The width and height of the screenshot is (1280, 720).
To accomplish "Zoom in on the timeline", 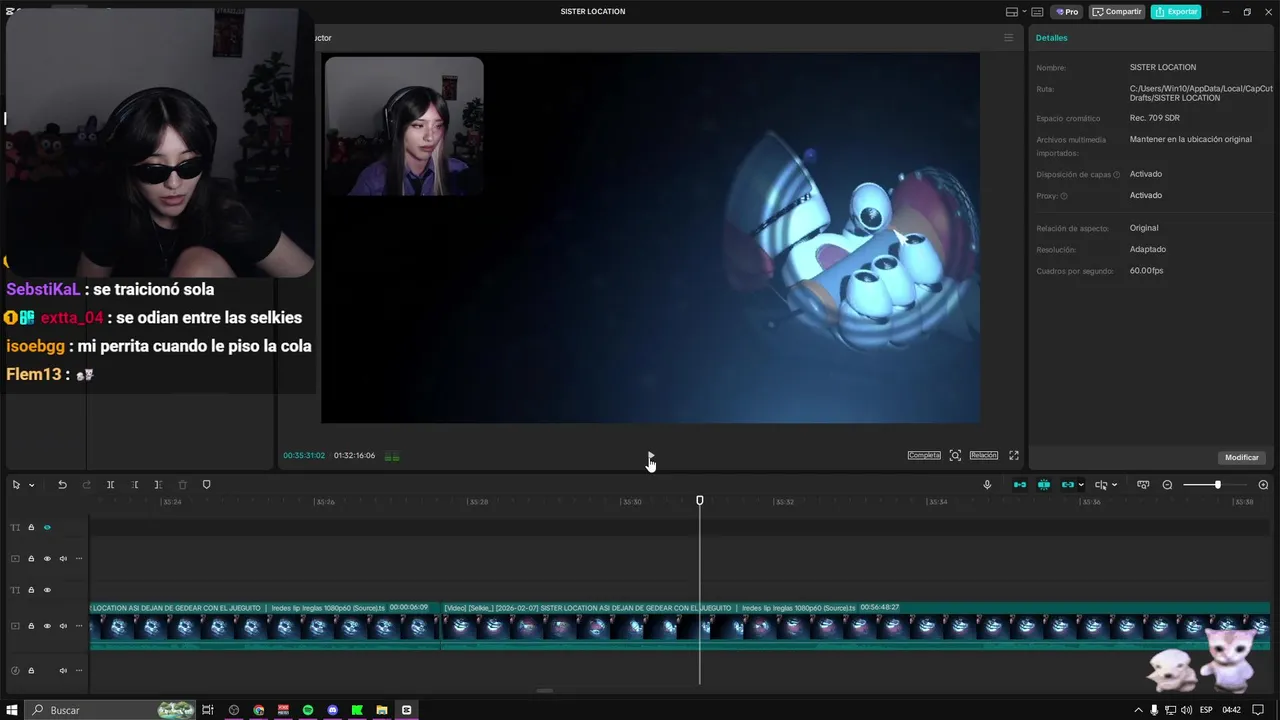I will click(x=1263, y=485).
